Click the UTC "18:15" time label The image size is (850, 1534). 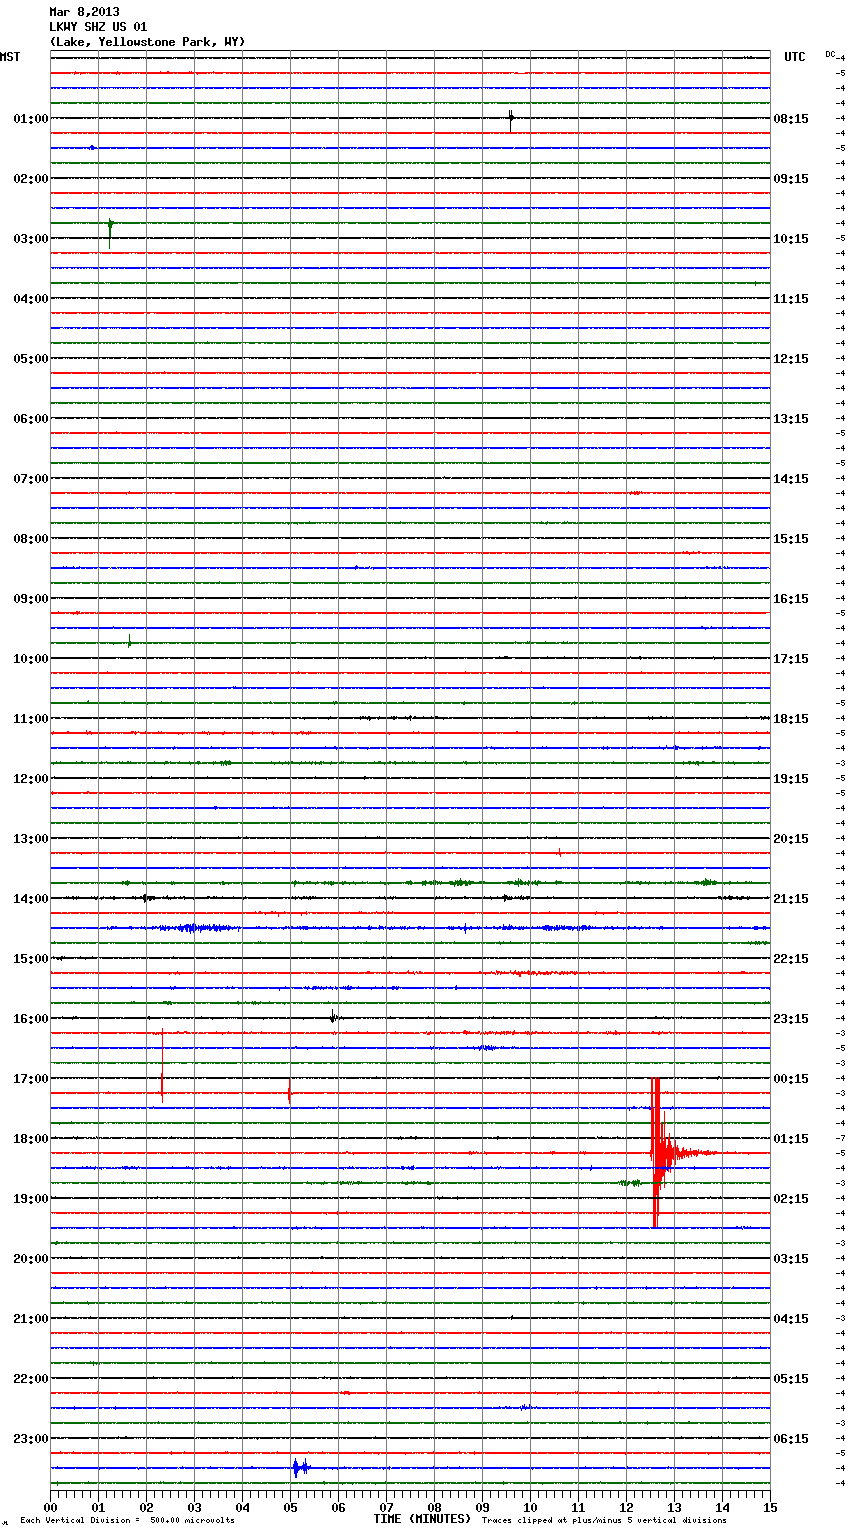[x=791, y=719]
